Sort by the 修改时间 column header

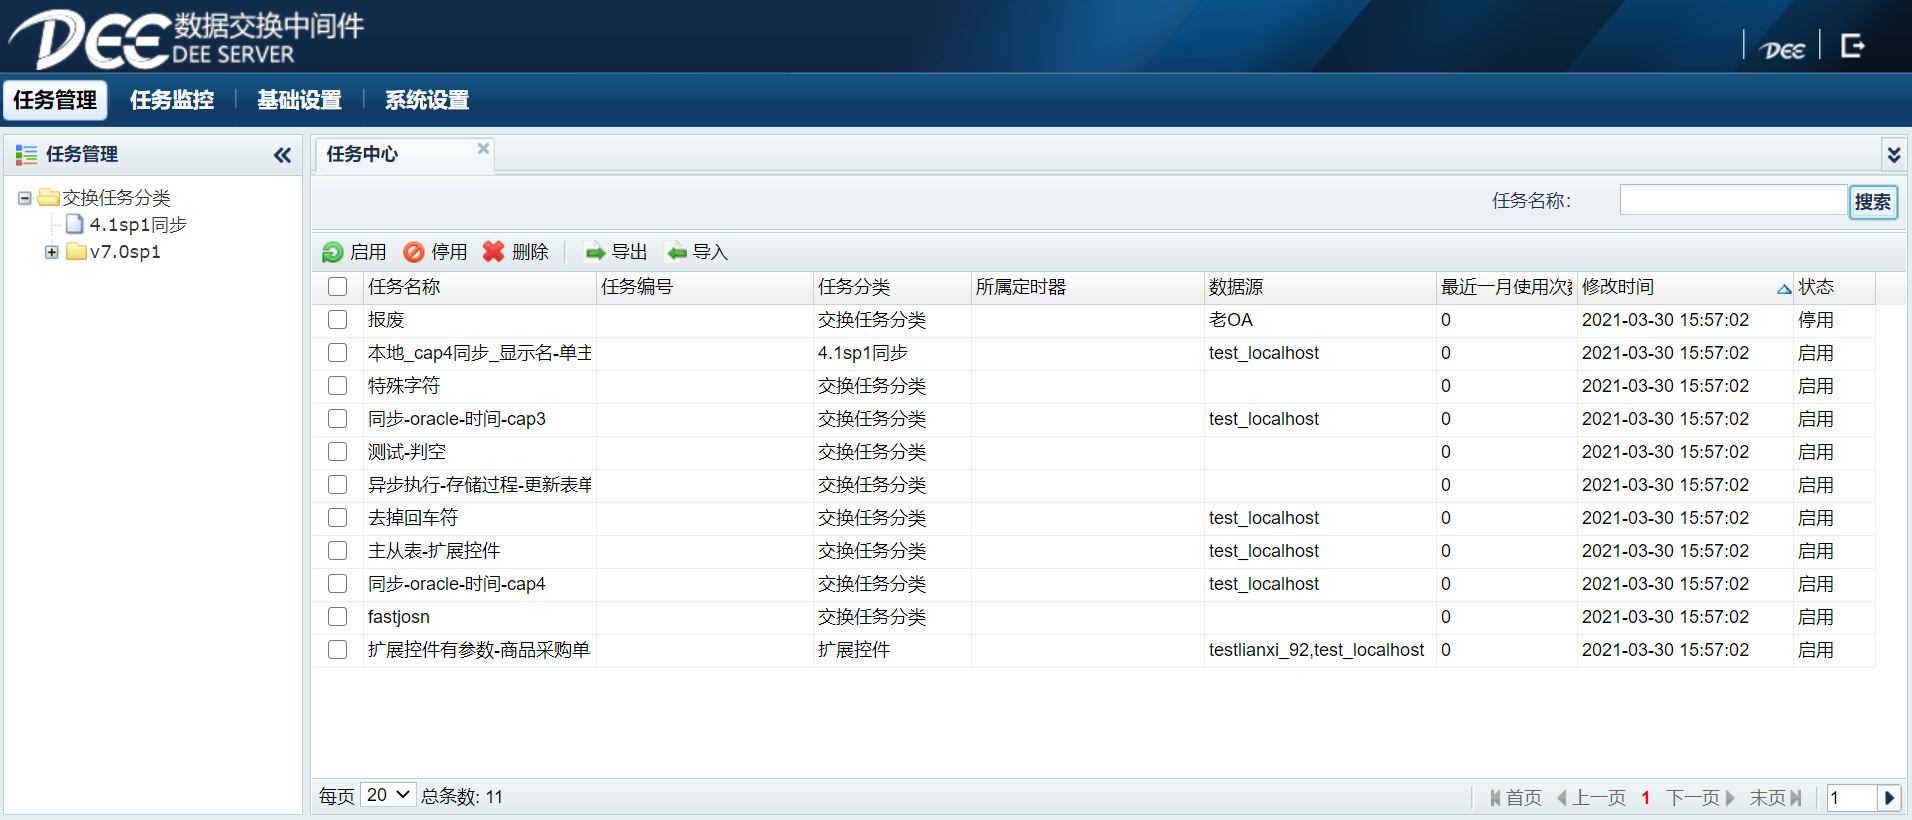click(1618, 287)
